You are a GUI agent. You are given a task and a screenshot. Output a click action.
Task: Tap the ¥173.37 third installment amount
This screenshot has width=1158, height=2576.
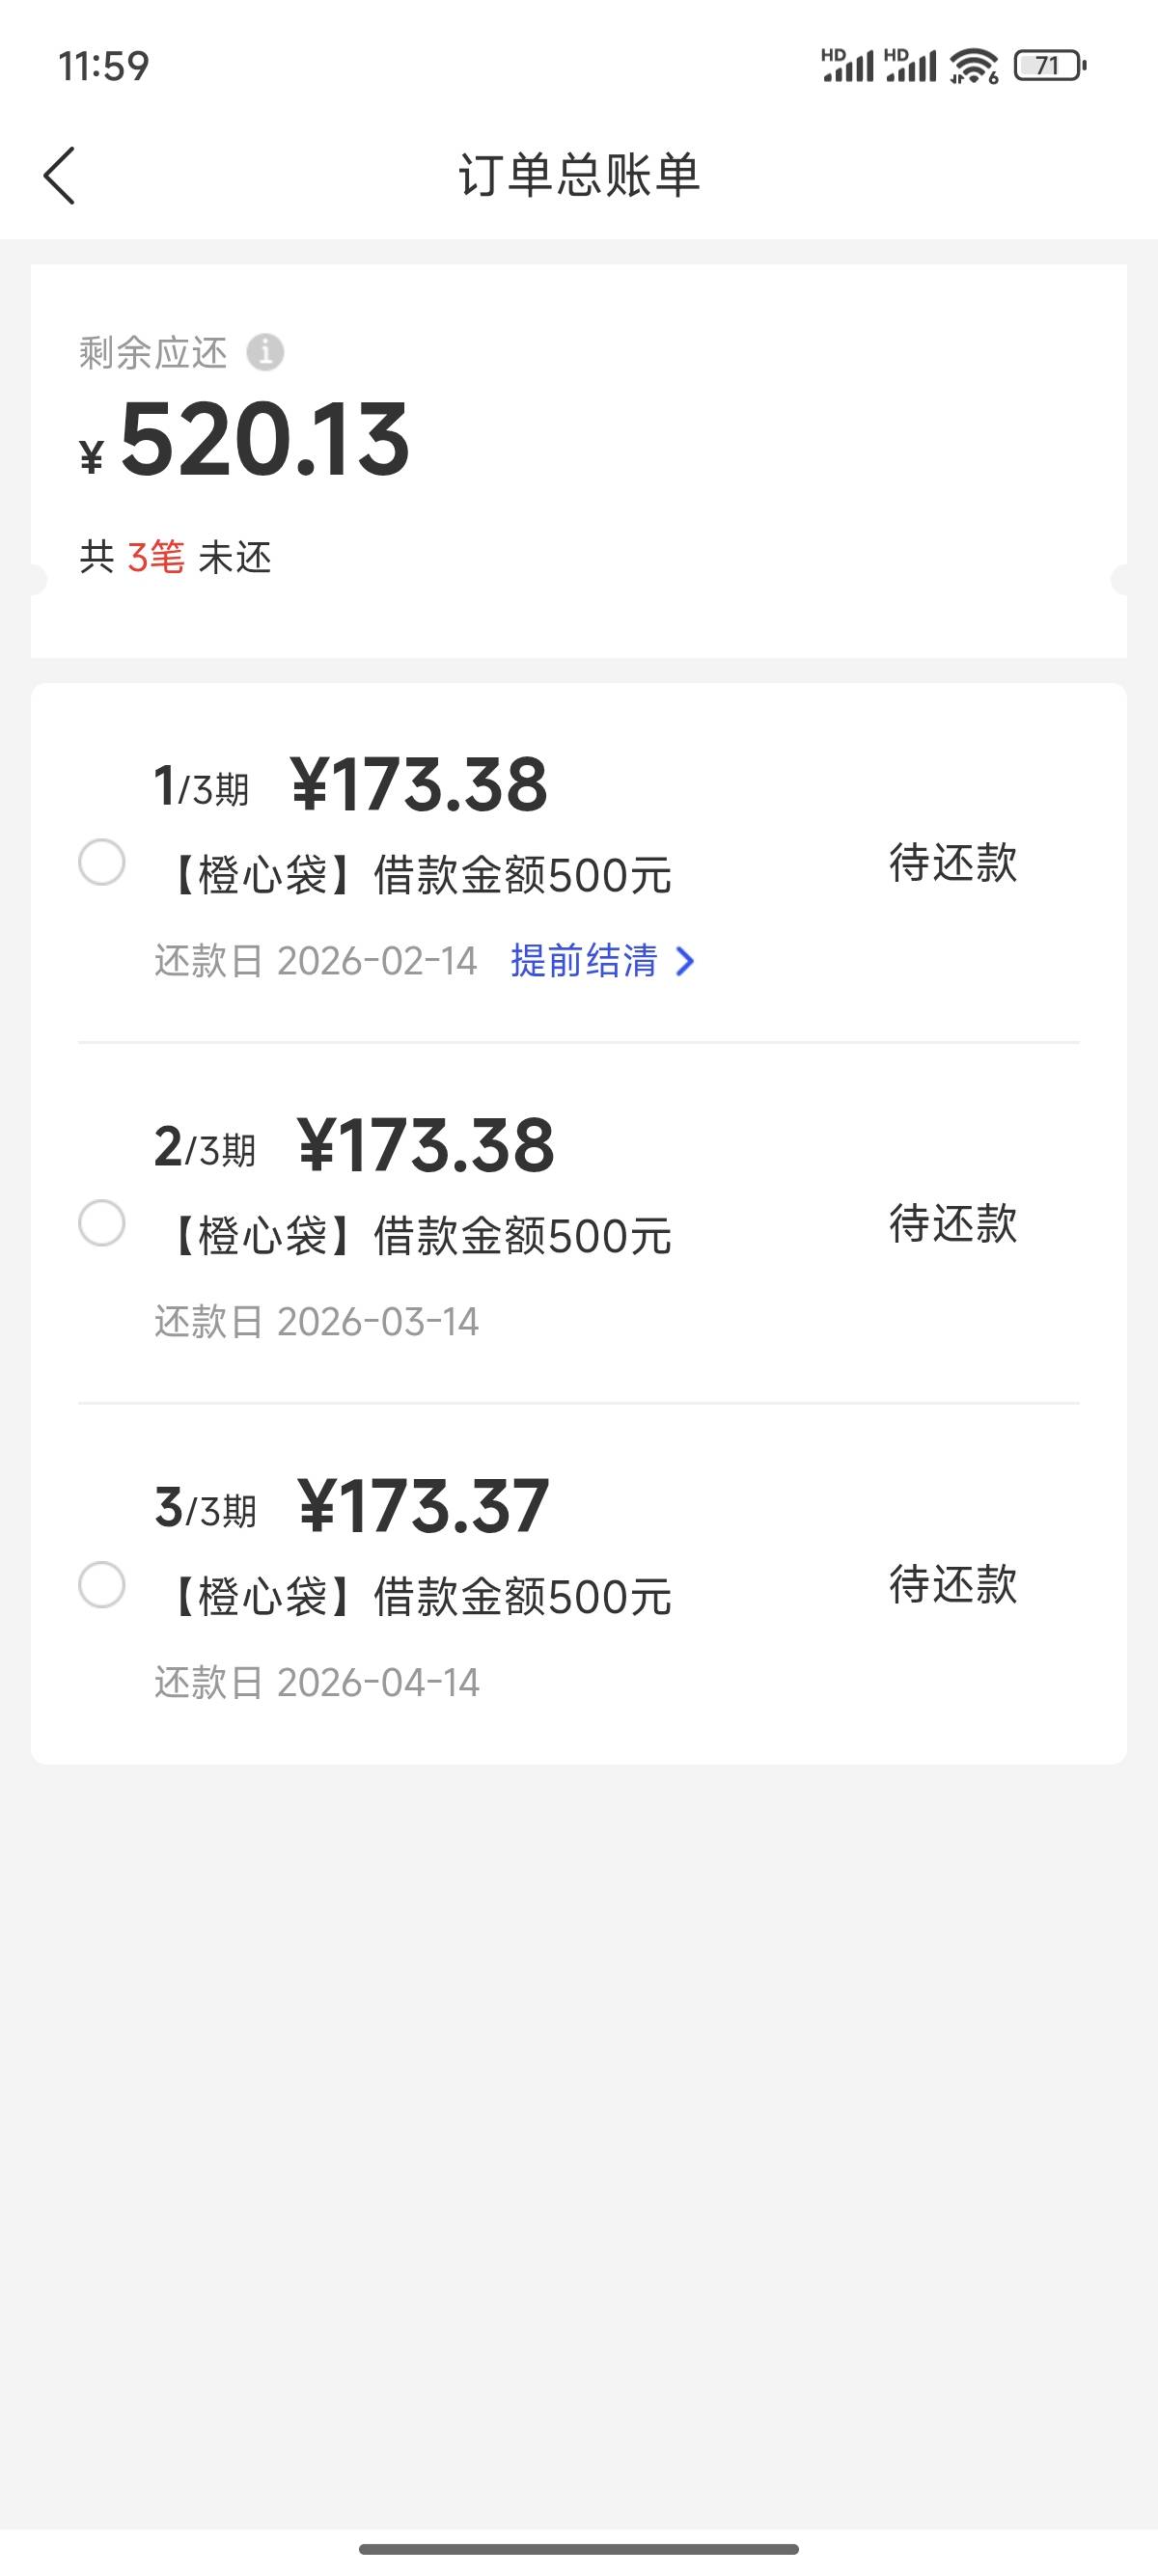(x=424, y=1506)
